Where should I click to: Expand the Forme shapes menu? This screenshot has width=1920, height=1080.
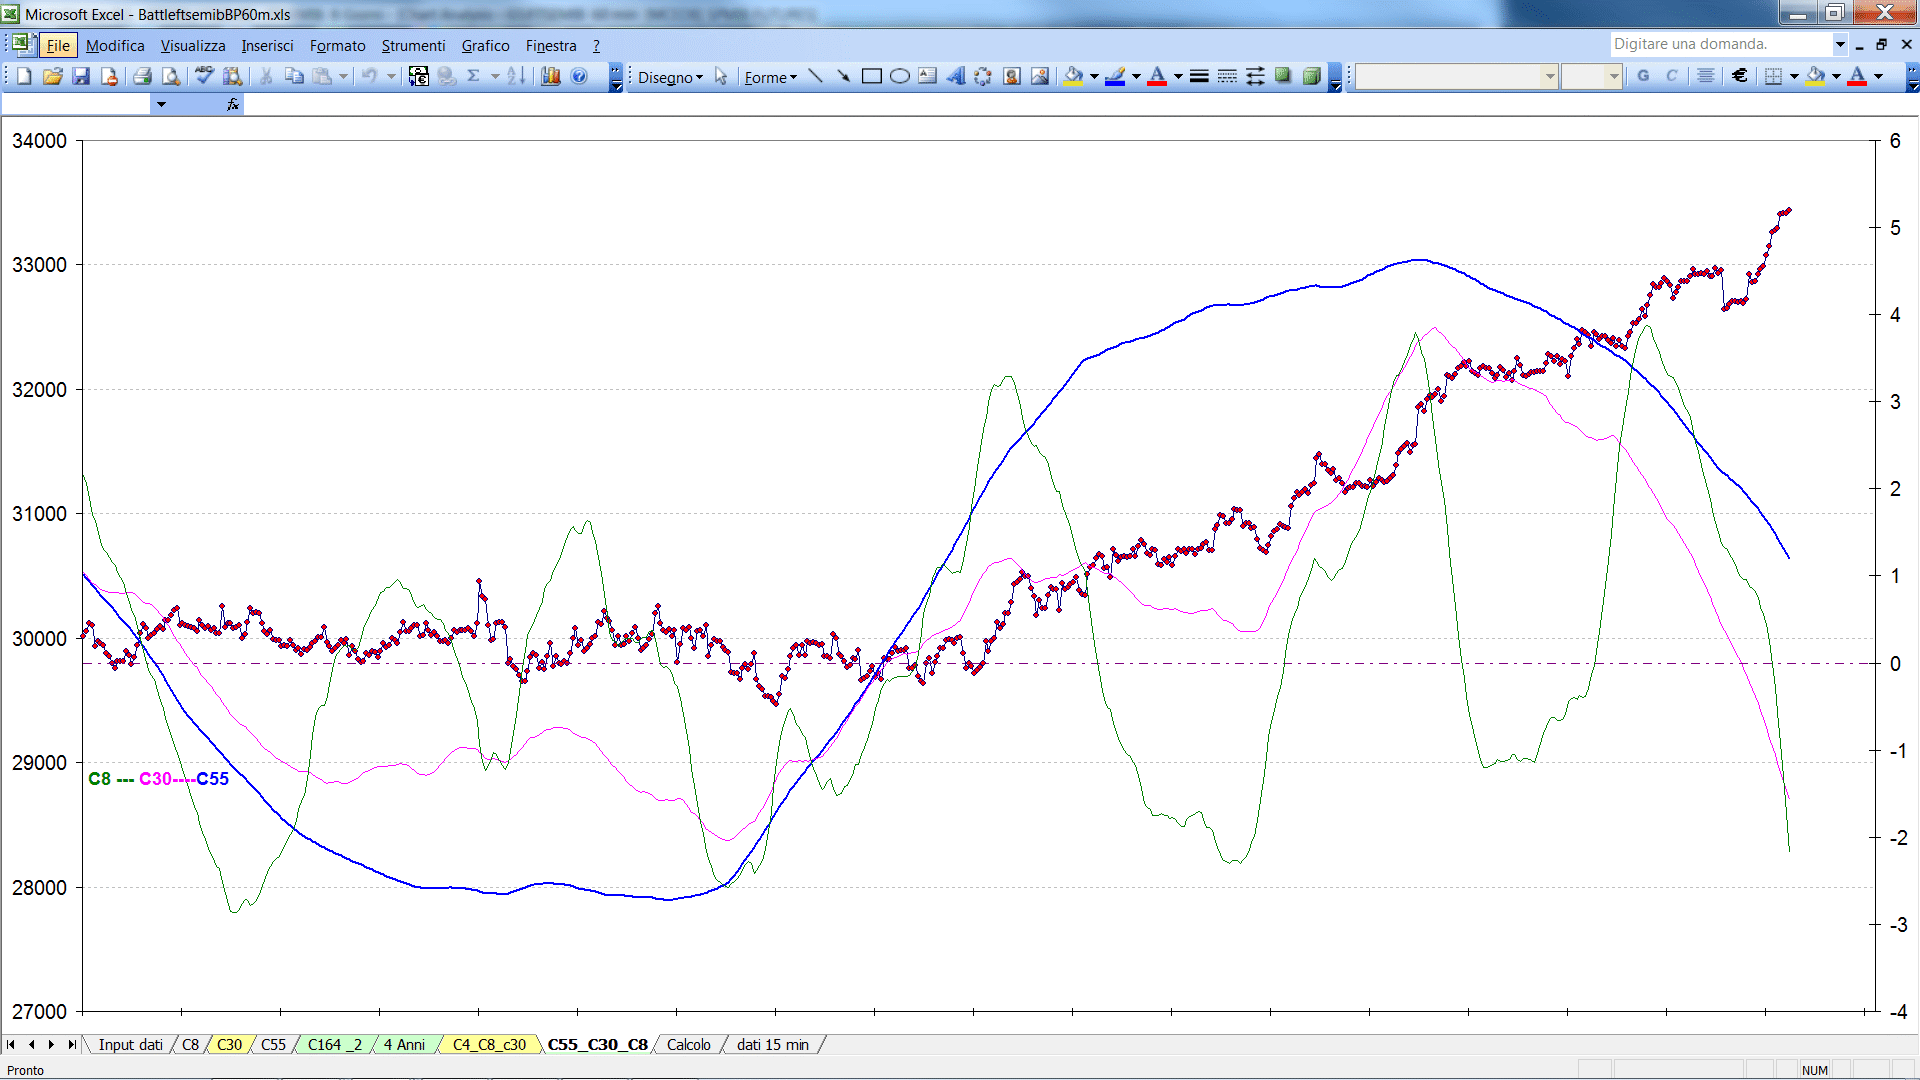point(770,77)
